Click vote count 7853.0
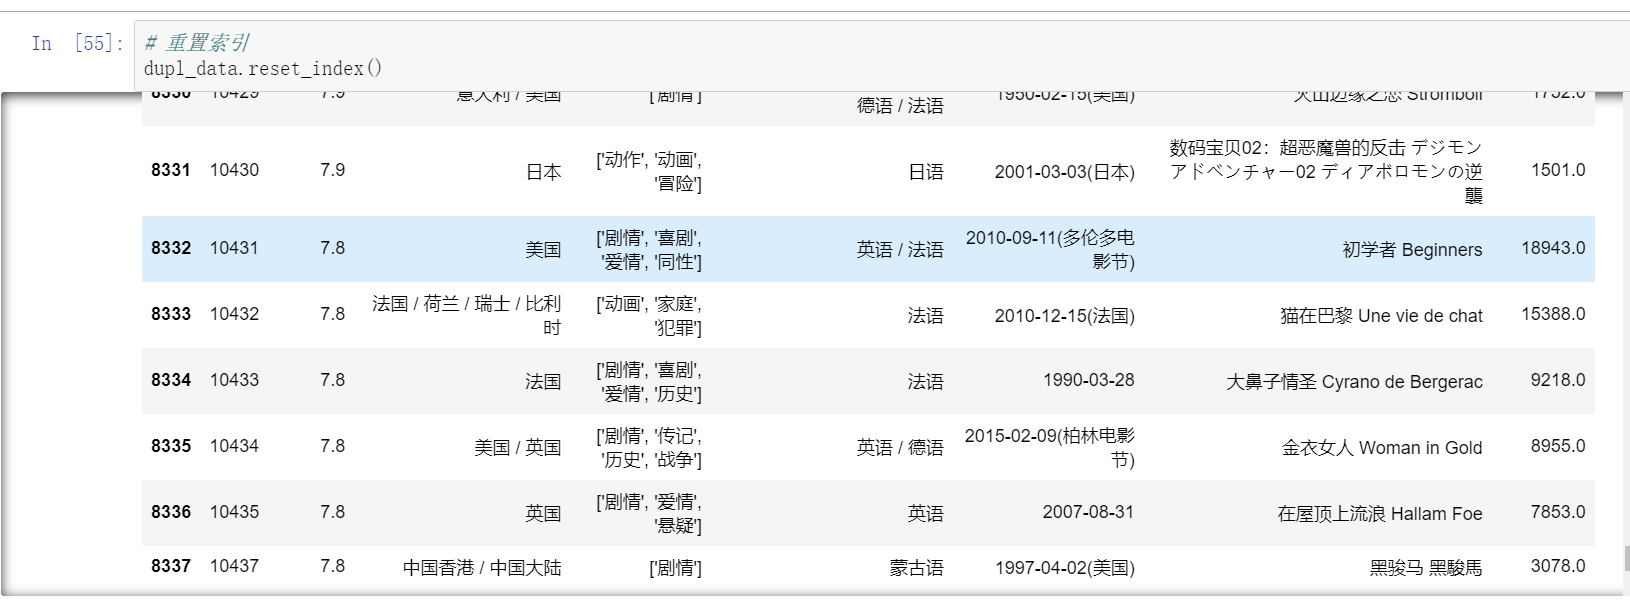1630x600 pixels. (1558, 512)
